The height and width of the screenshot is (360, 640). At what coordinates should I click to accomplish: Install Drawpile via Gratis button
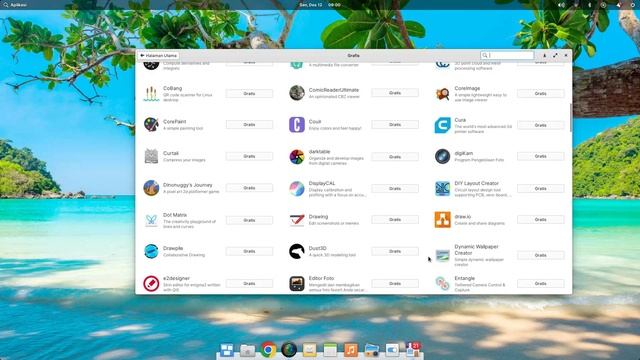pyautogui.click(x=249, y=251)
